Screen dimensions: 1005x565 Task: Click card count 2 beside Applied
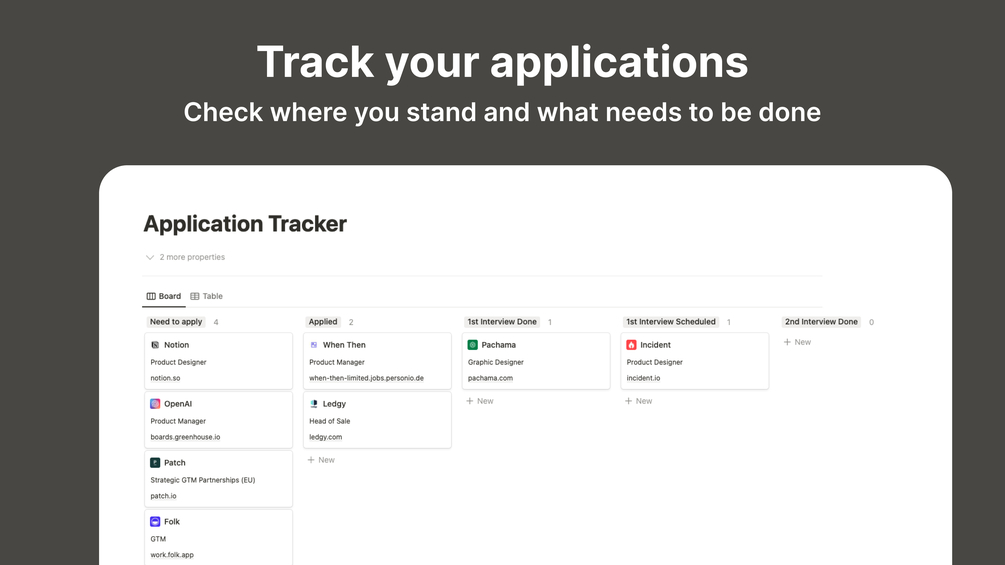point(351,322)
